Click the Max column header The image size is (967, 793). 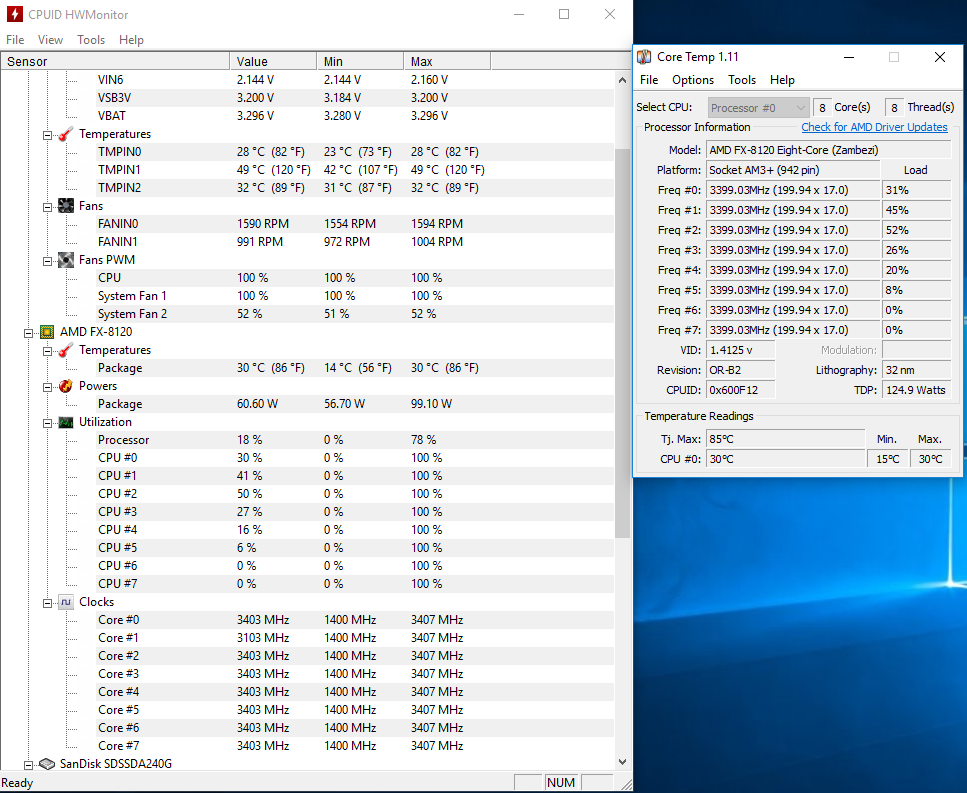point(447,62)
